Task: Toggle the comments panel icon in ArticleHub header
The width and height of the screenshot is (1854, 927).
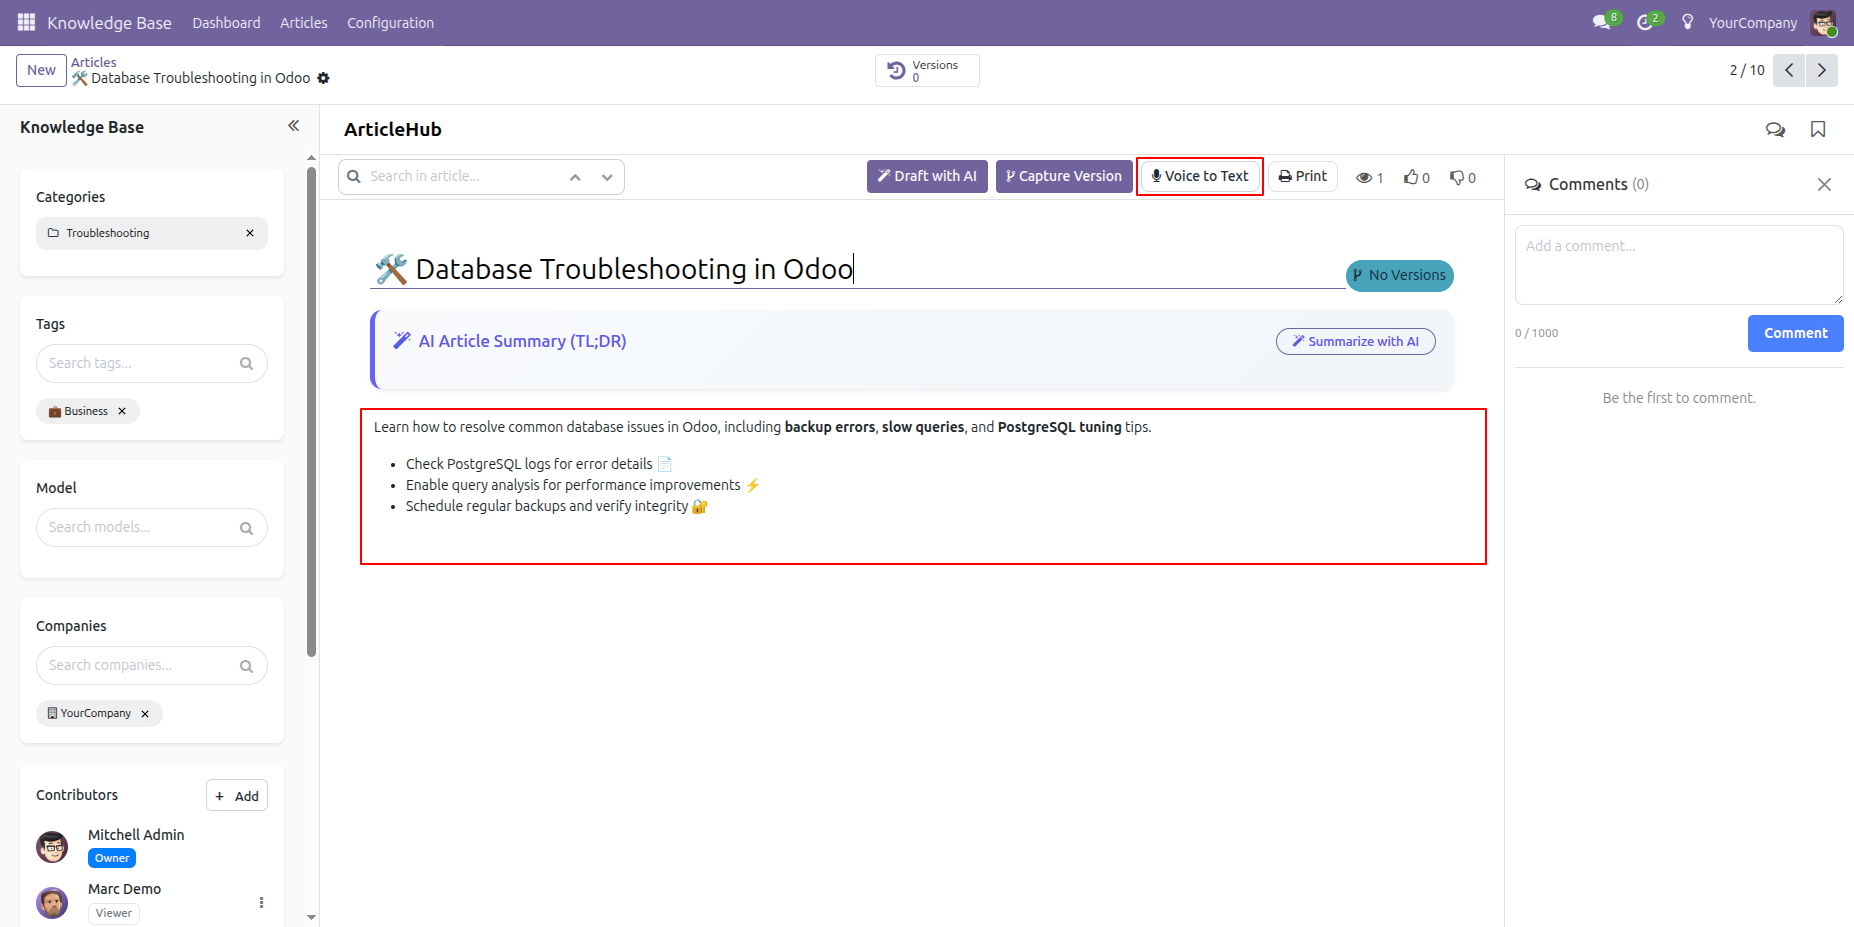Action: click(x=1775, y=129)
